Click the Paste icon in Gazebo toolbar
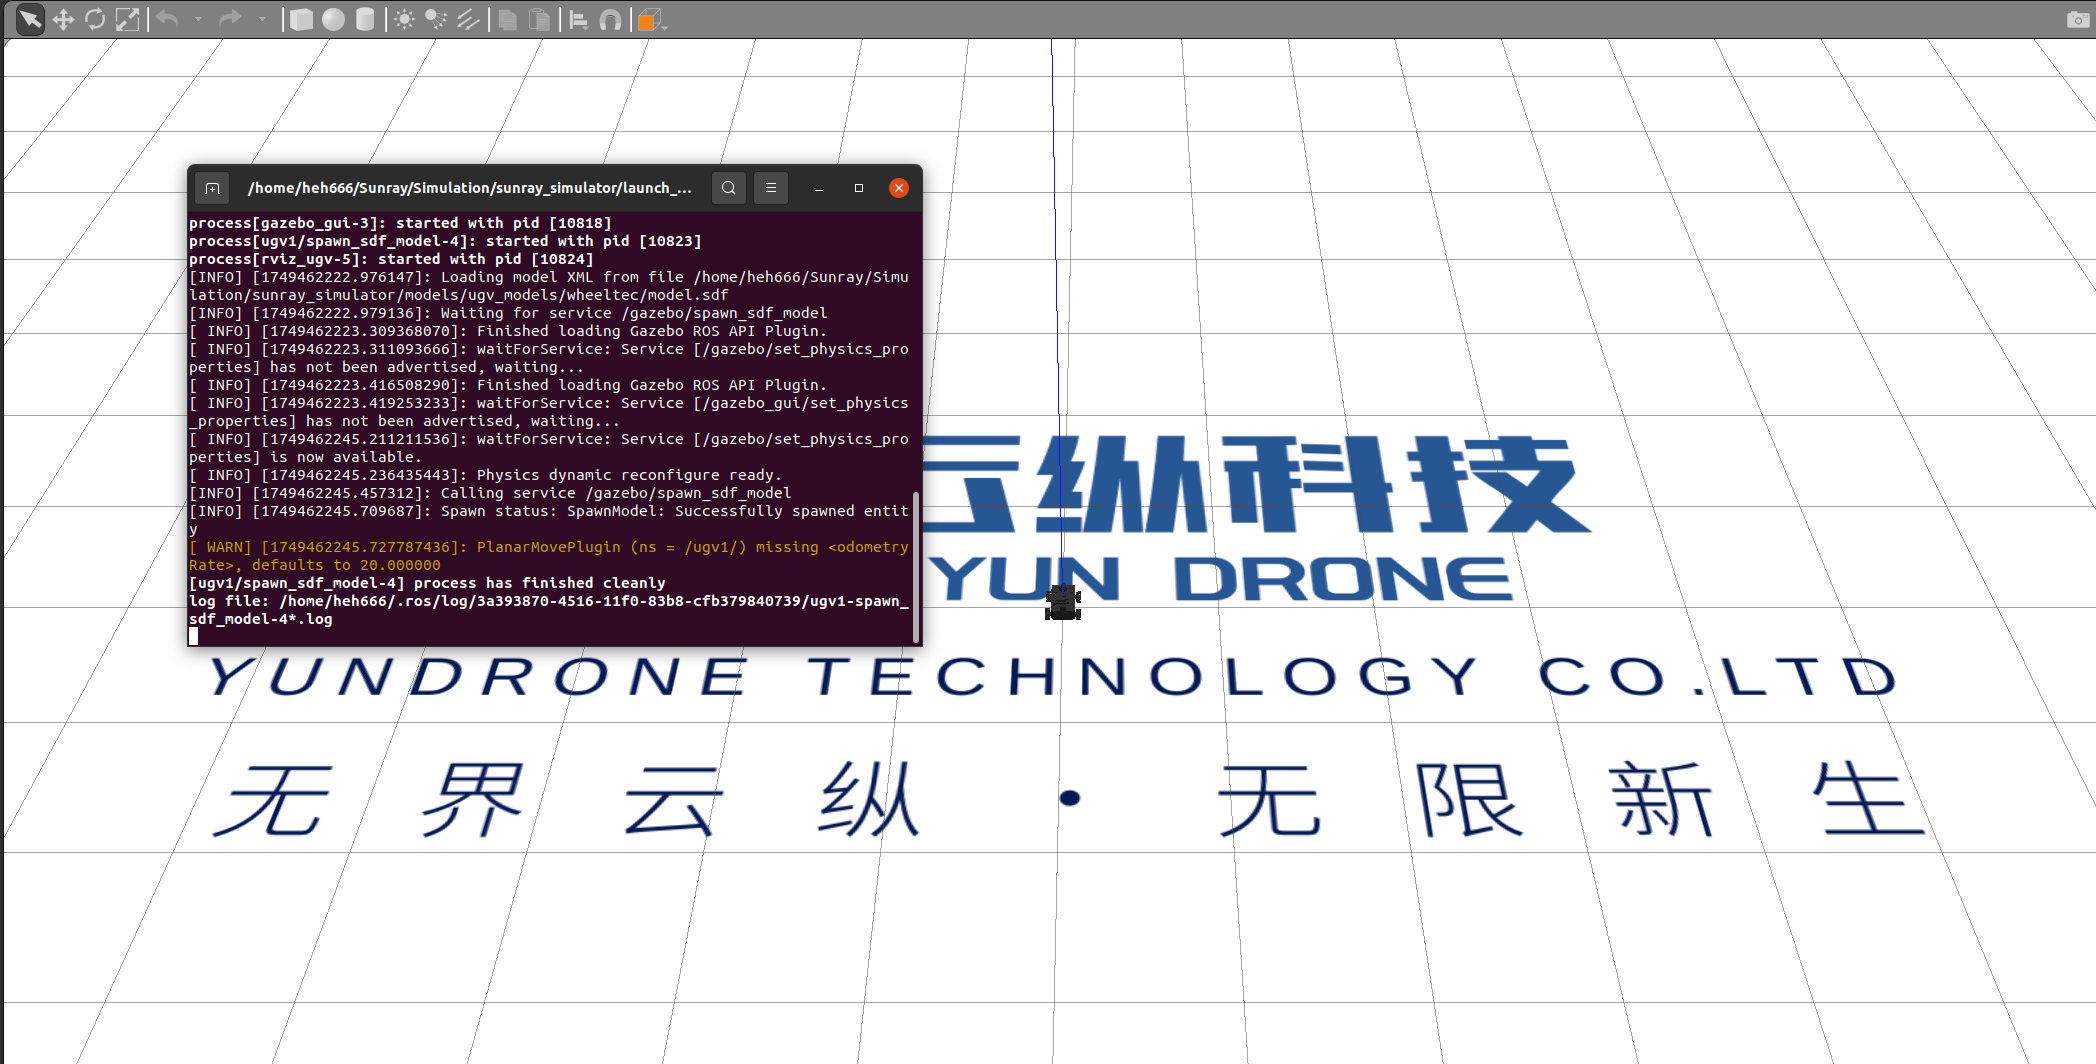2096x1064 pixels. [x=539, y=19]
